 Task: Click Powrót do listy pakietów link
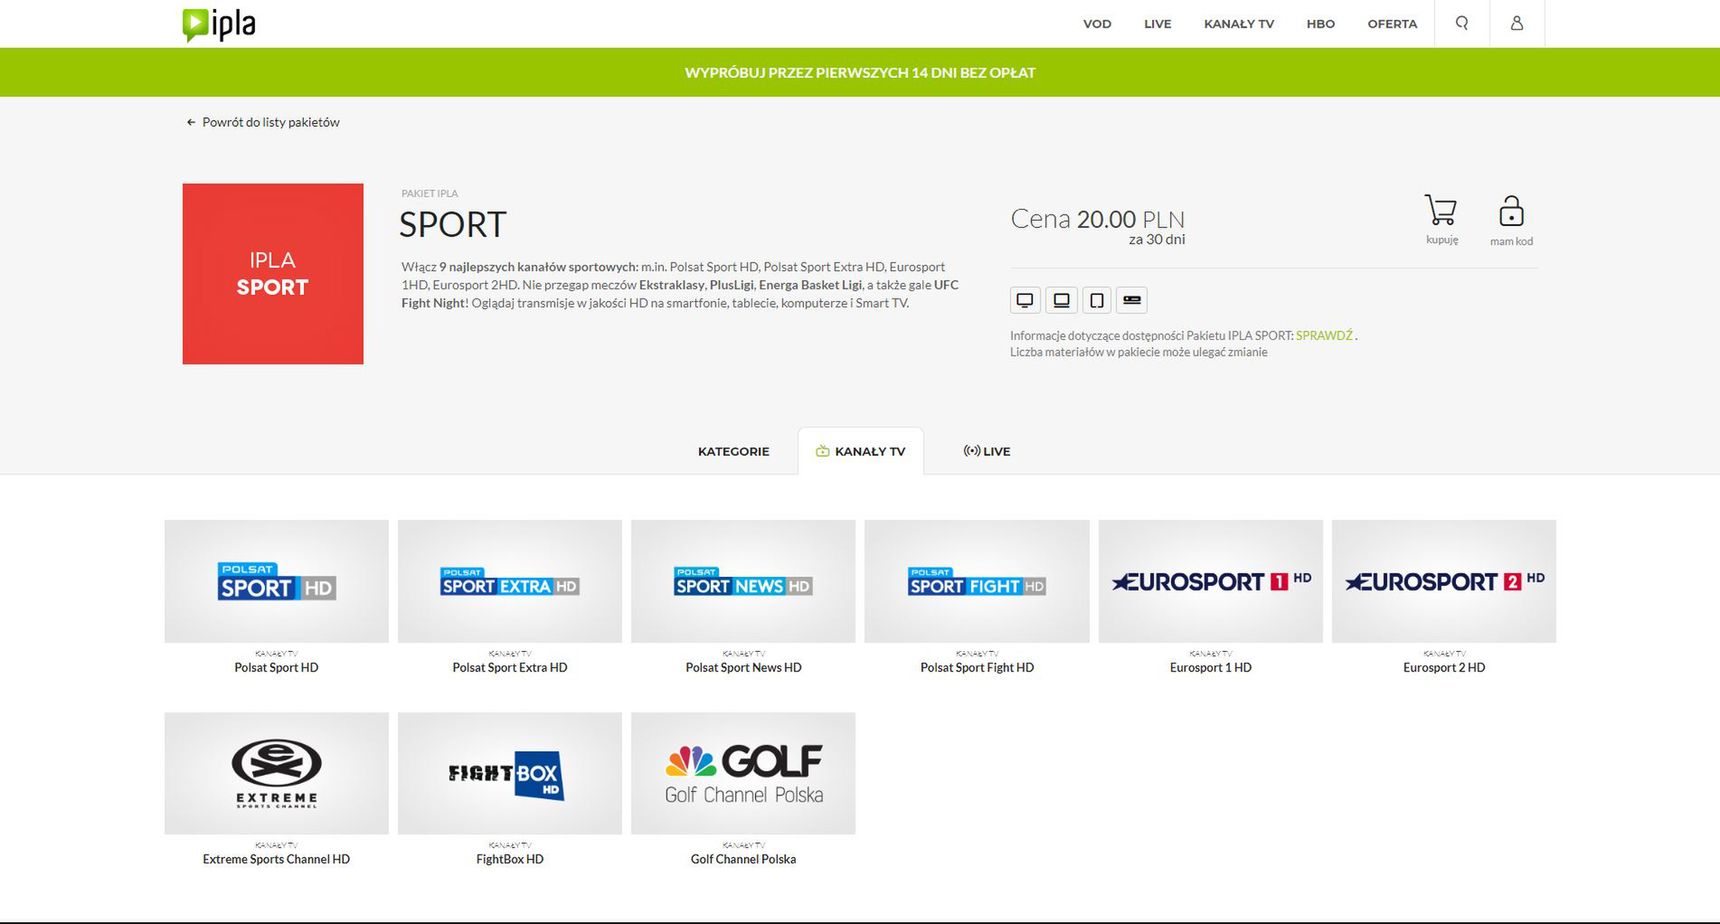pyautogui.click(x=271, y=122)
